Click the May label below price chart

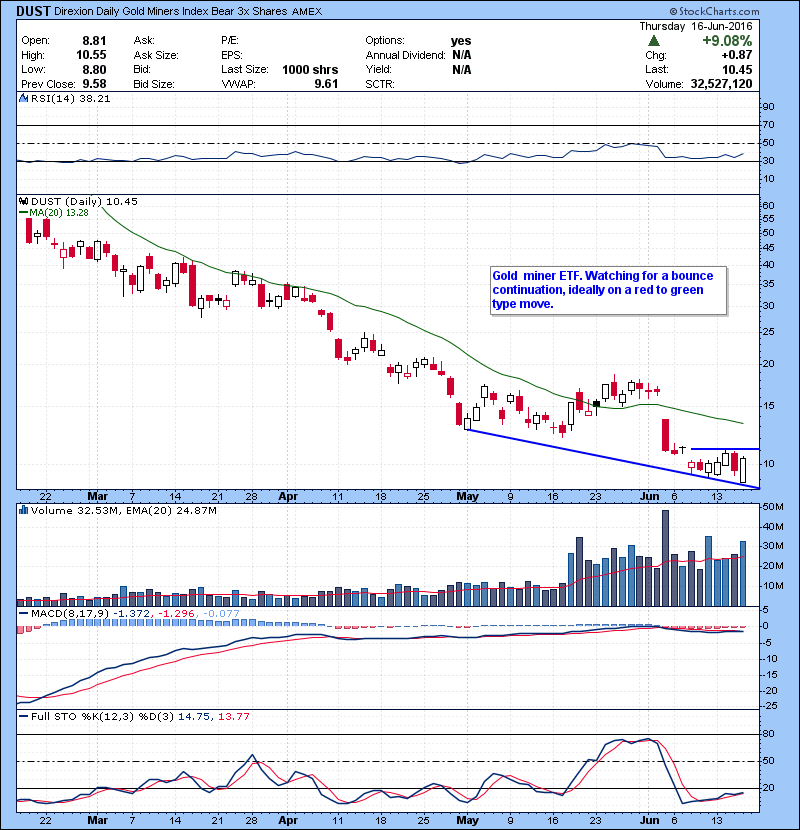[x=468, y=497]
